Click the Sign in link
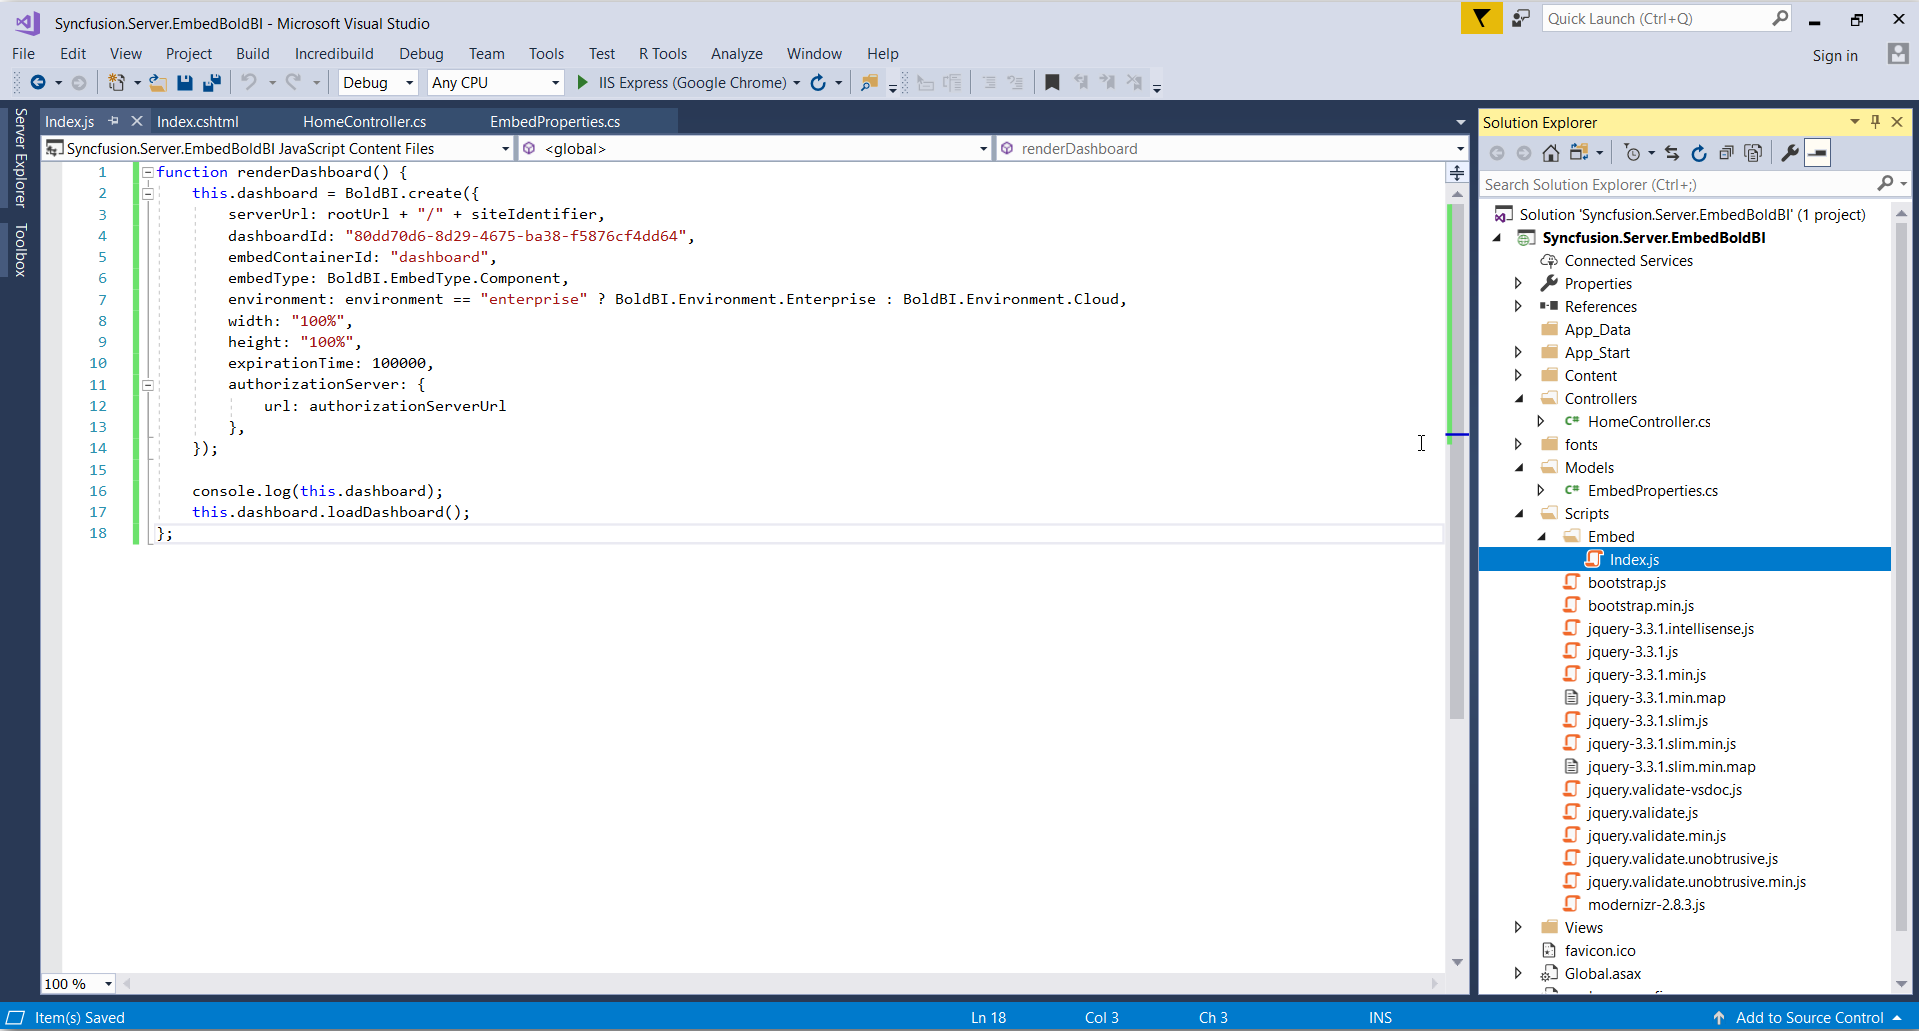 1835,55
